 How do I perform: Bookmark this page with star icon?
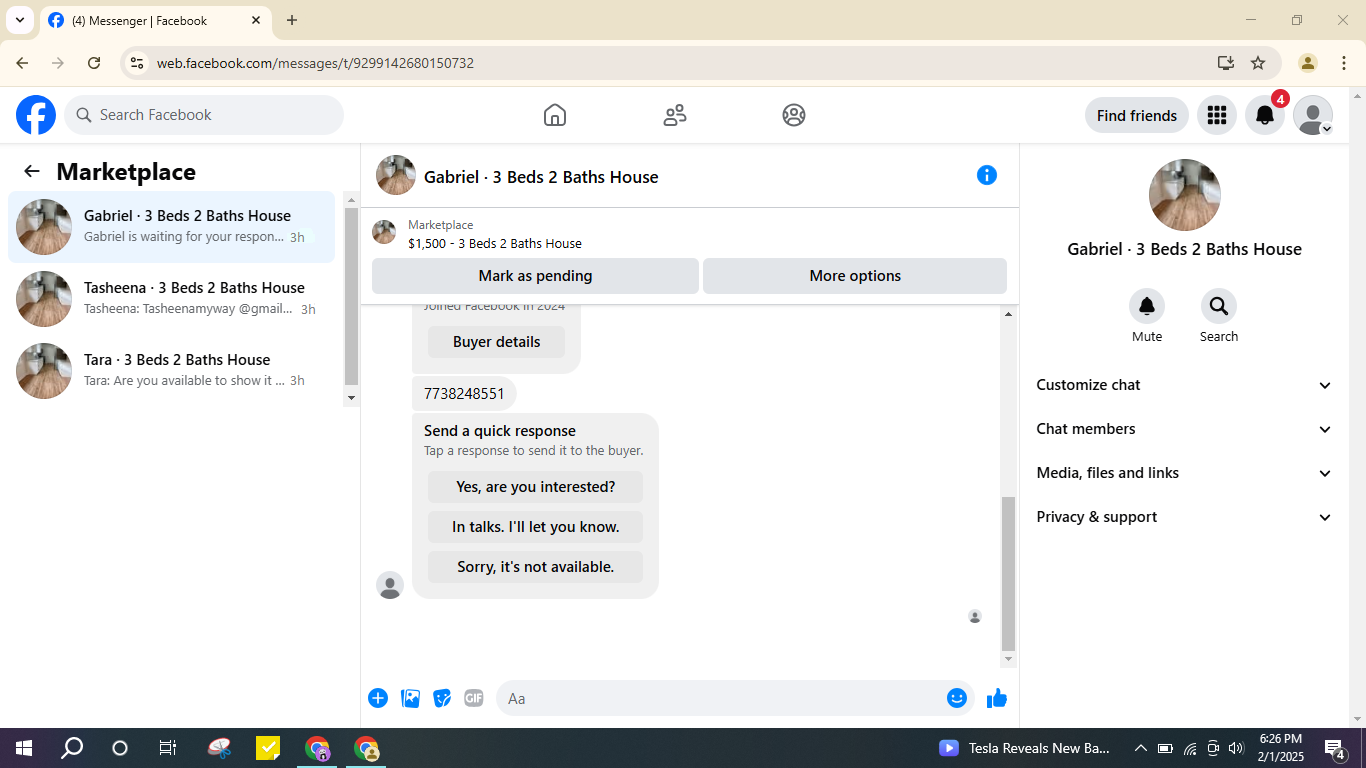(x=1258, y=63)
